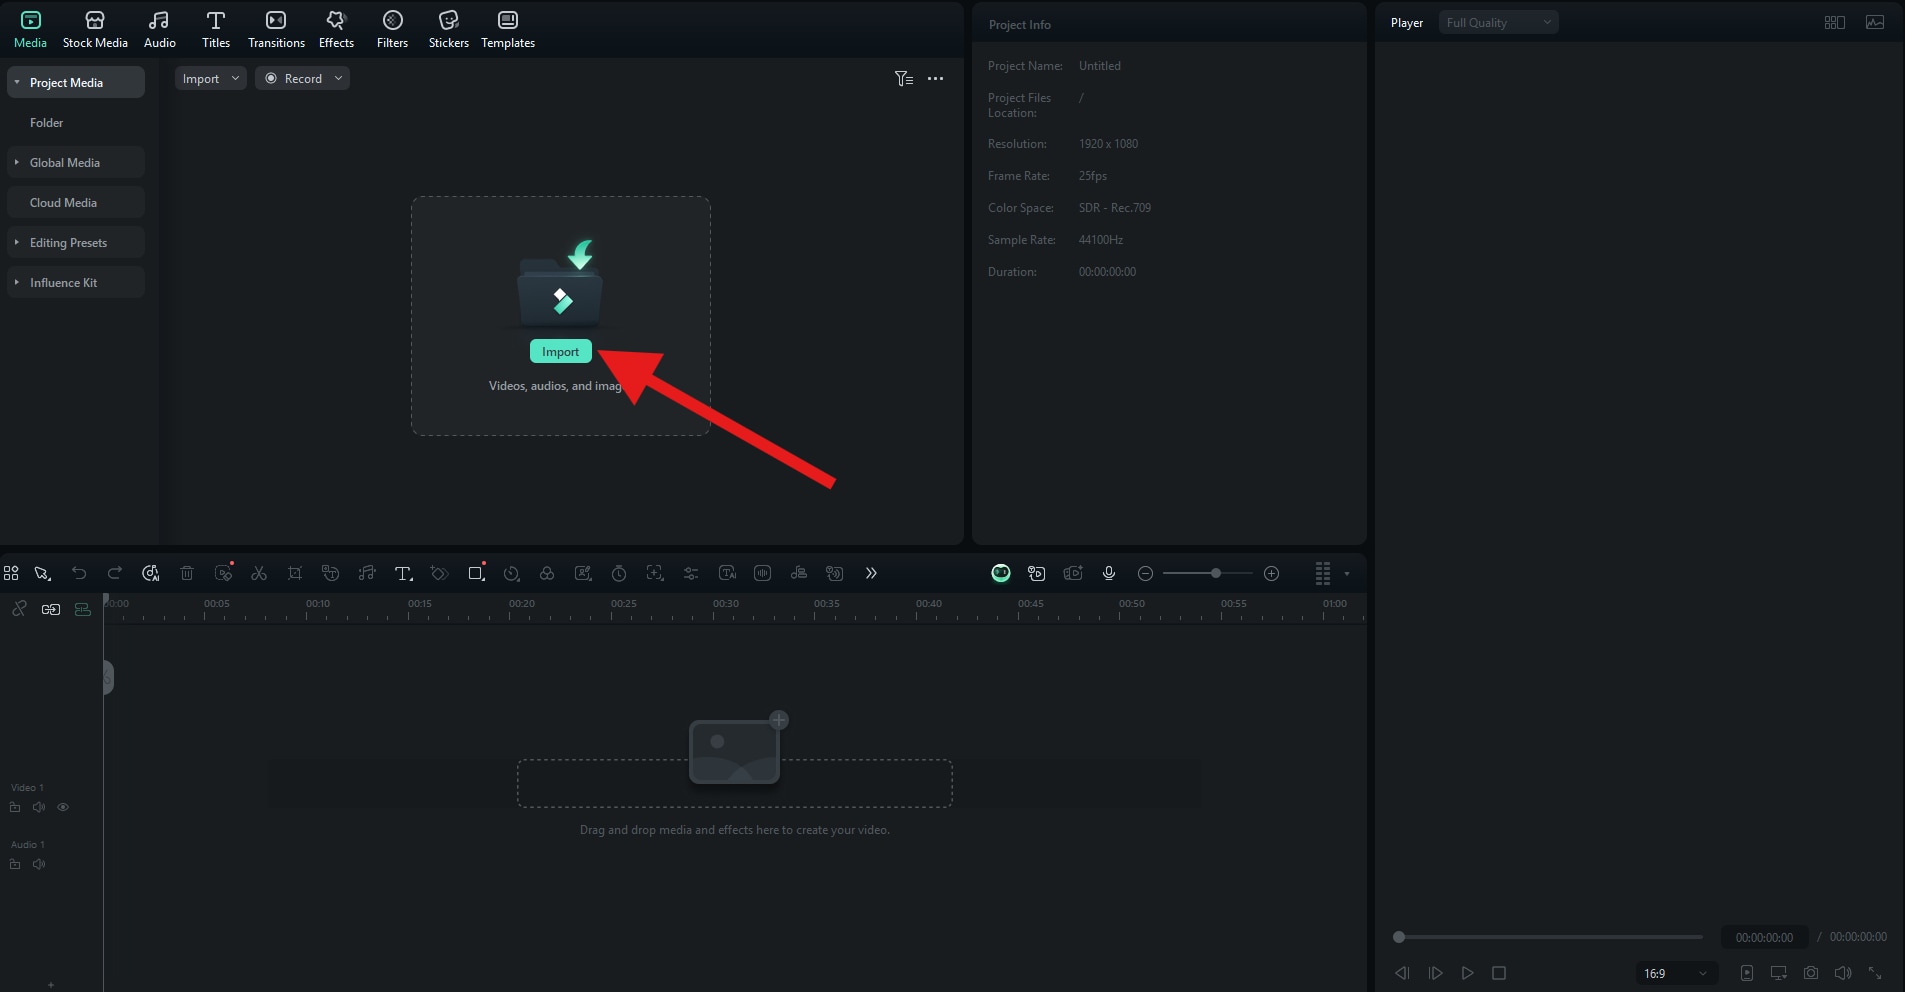
Task: Toggle the green auto ripple icon
Action: pyautogui.click(x=83, y=609)
